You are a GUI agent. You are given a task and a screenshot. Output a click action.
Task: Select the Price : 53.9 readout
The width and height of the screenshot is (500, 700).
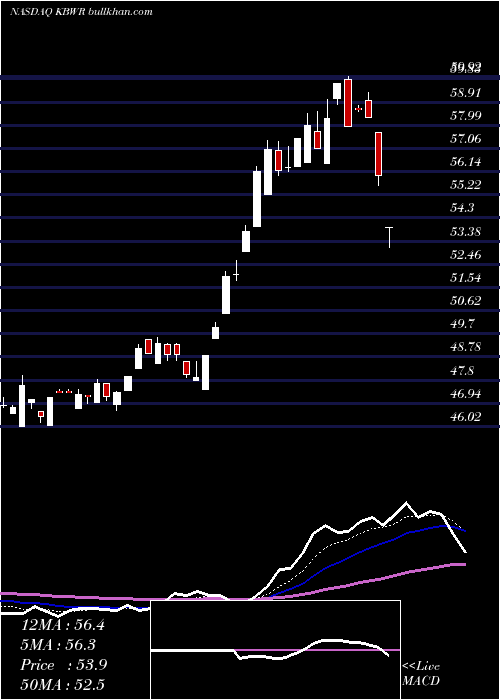63,665
